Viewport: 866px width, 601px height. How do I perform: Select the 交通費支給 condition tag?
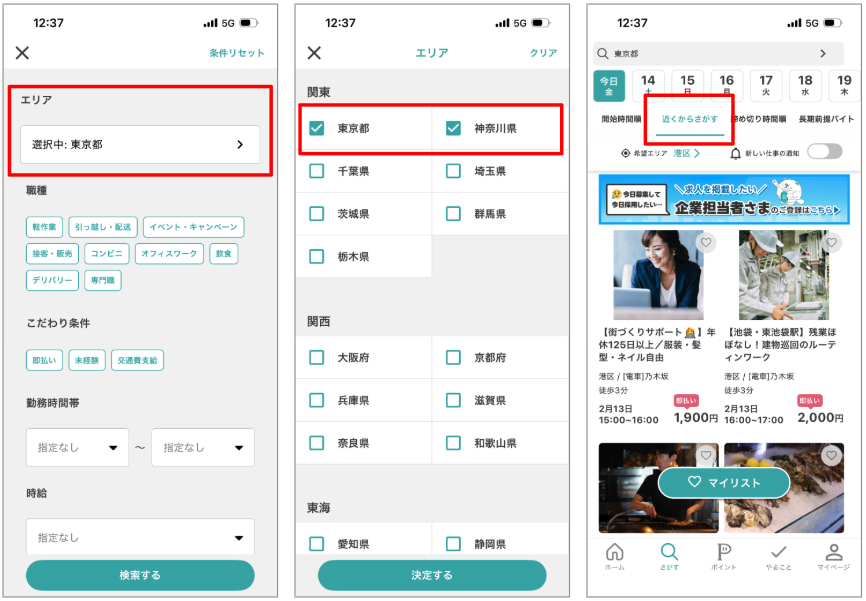[137, 360]
